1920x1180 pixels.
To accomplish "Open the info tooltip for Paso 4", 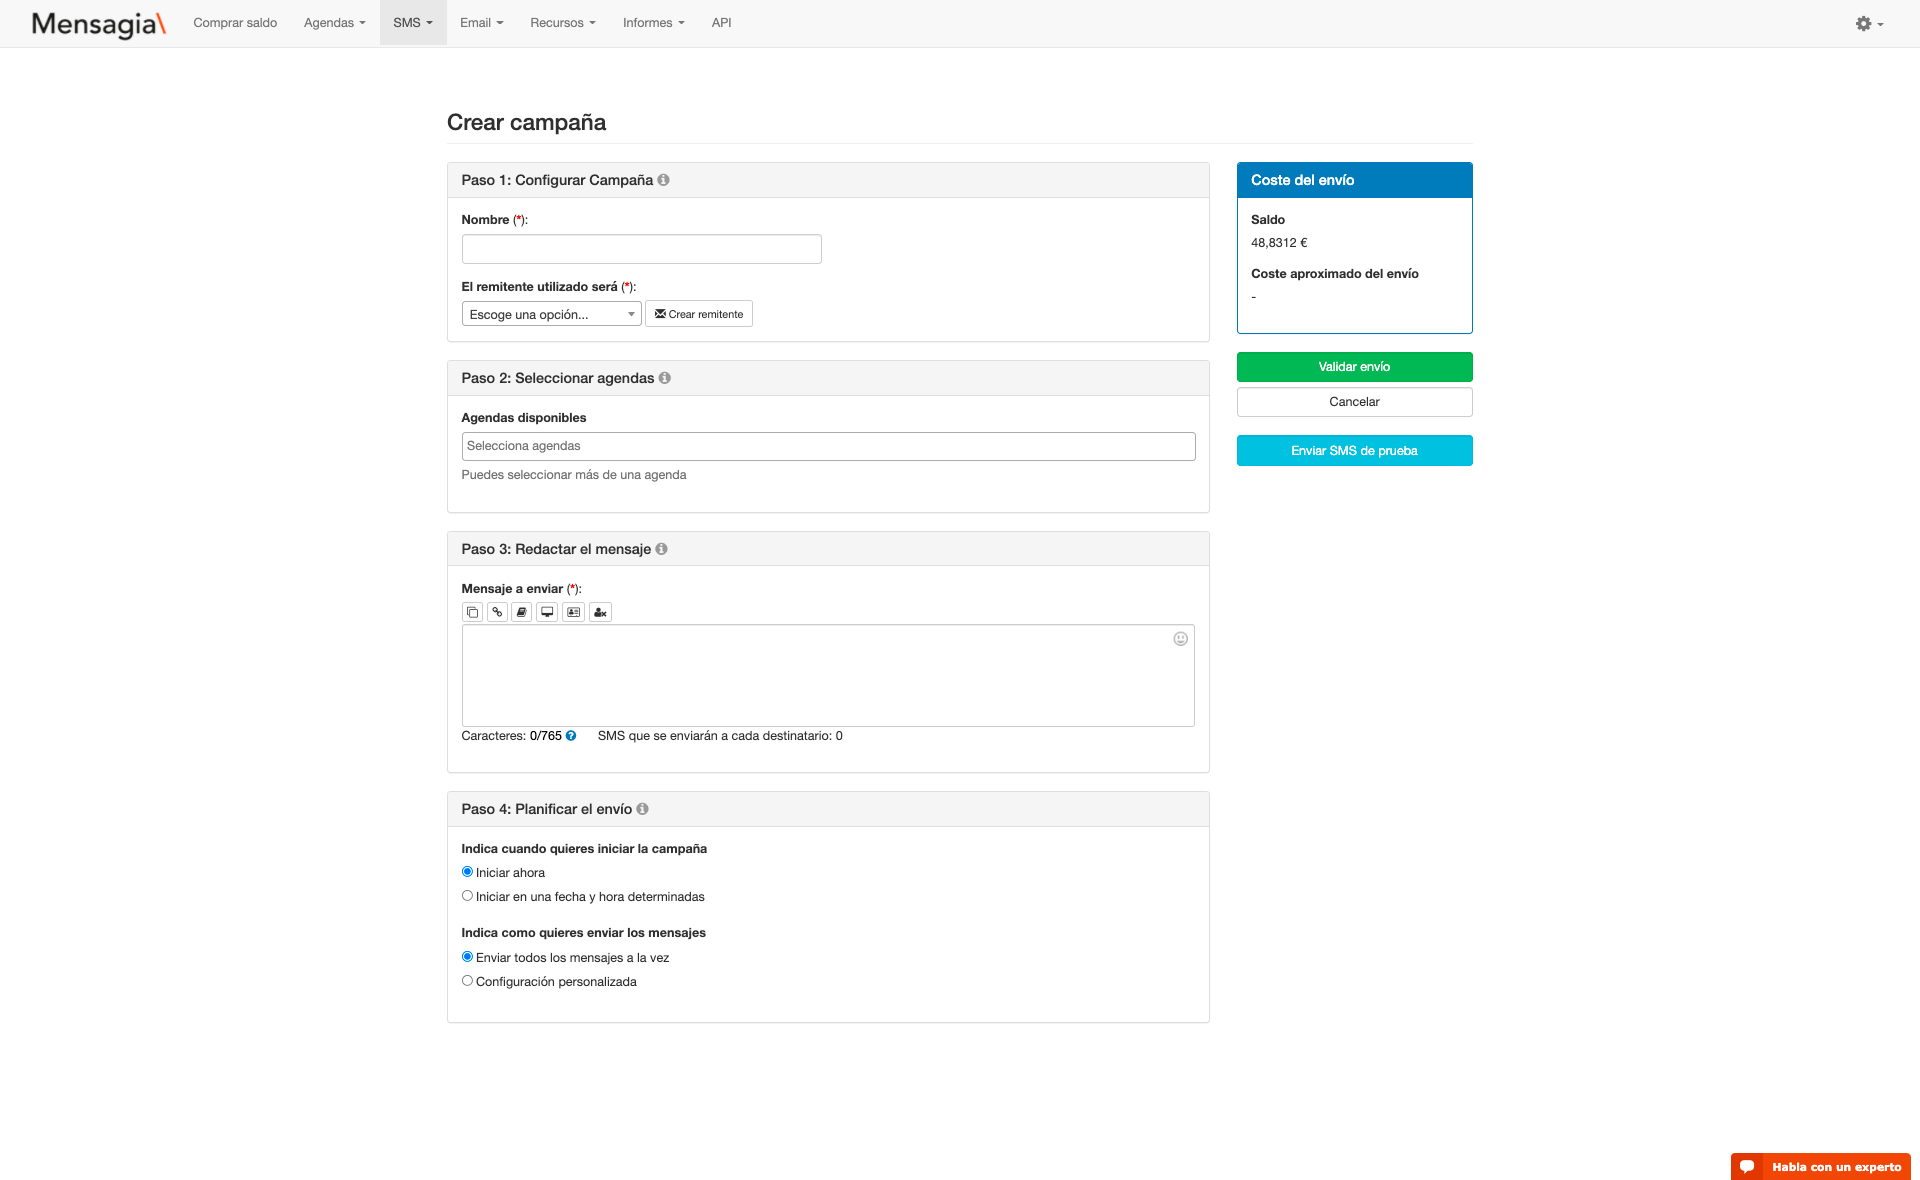I will tap(643, 809).
